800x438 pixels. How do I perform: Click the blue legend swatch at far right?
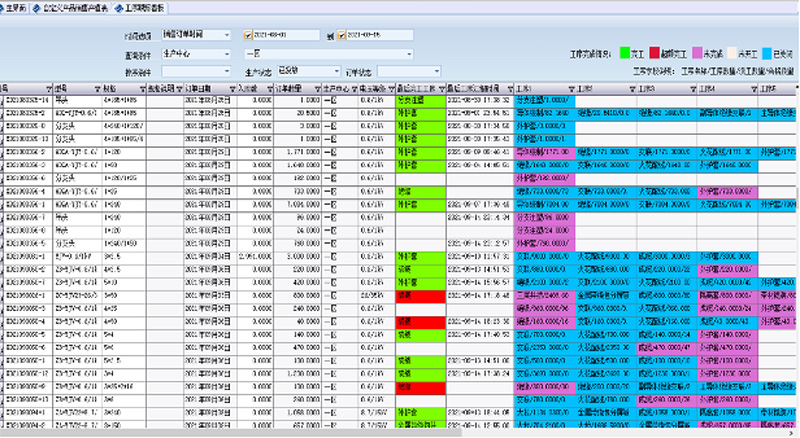[767, 53]
